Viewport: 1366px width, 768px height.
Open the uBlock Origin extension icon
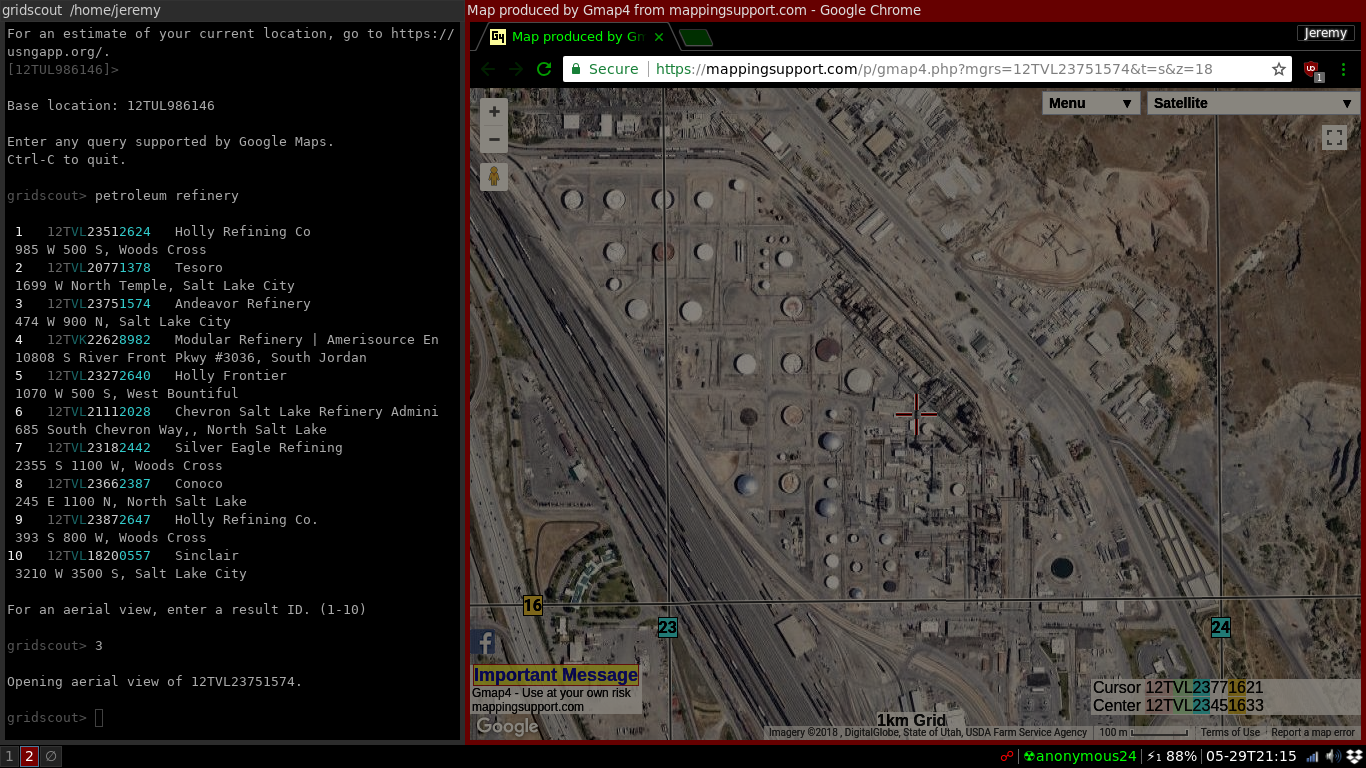pos(1312,69)
